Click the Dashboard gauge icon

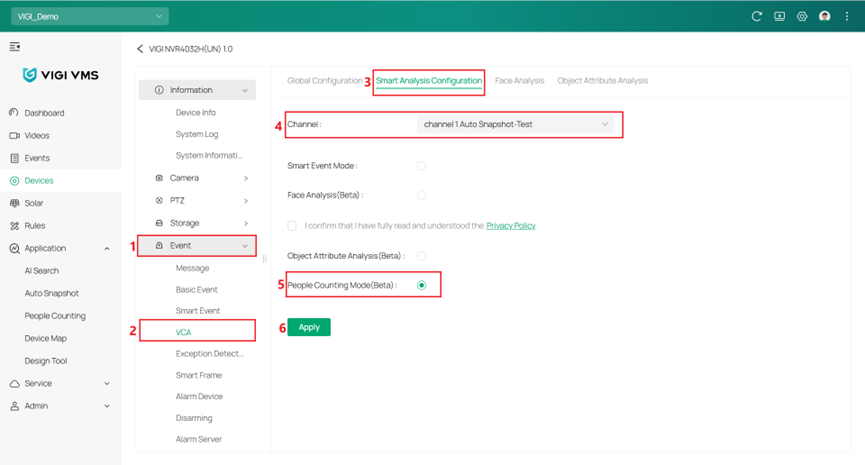(14, 113)
